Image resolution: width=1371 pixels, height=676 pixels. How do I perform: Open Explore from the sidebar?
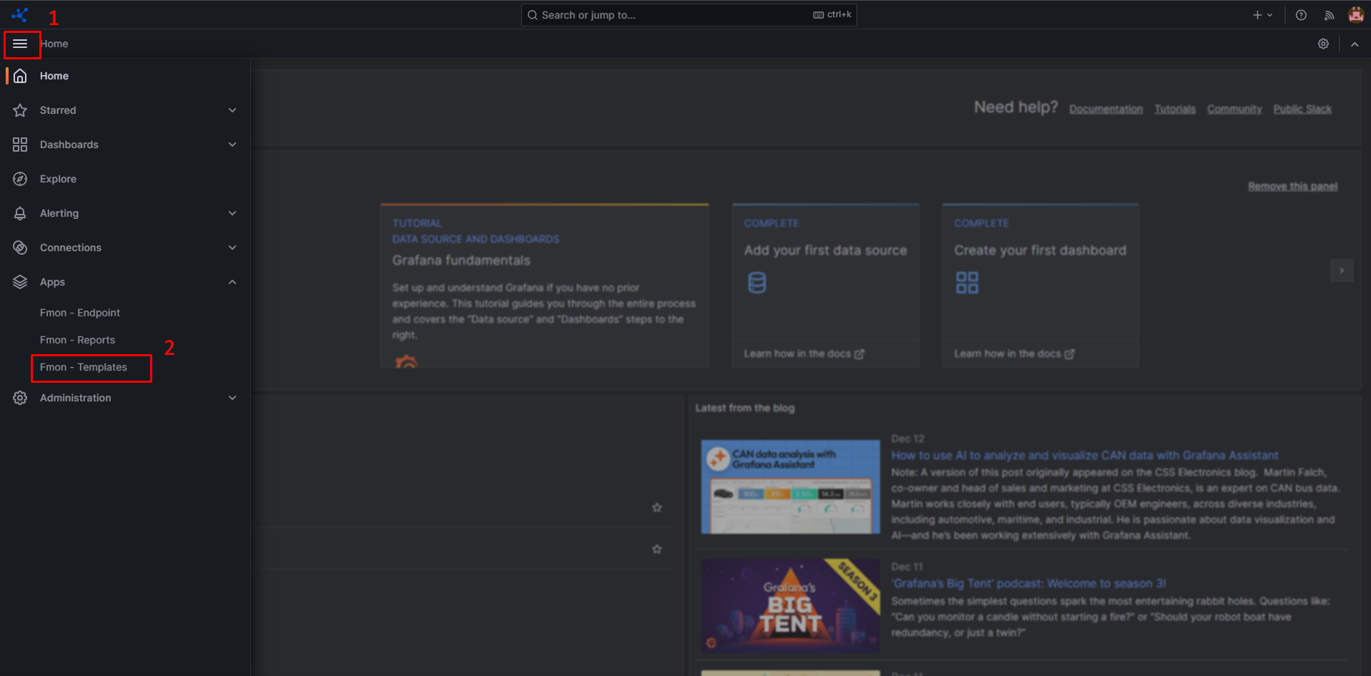[x=58, y=179]
